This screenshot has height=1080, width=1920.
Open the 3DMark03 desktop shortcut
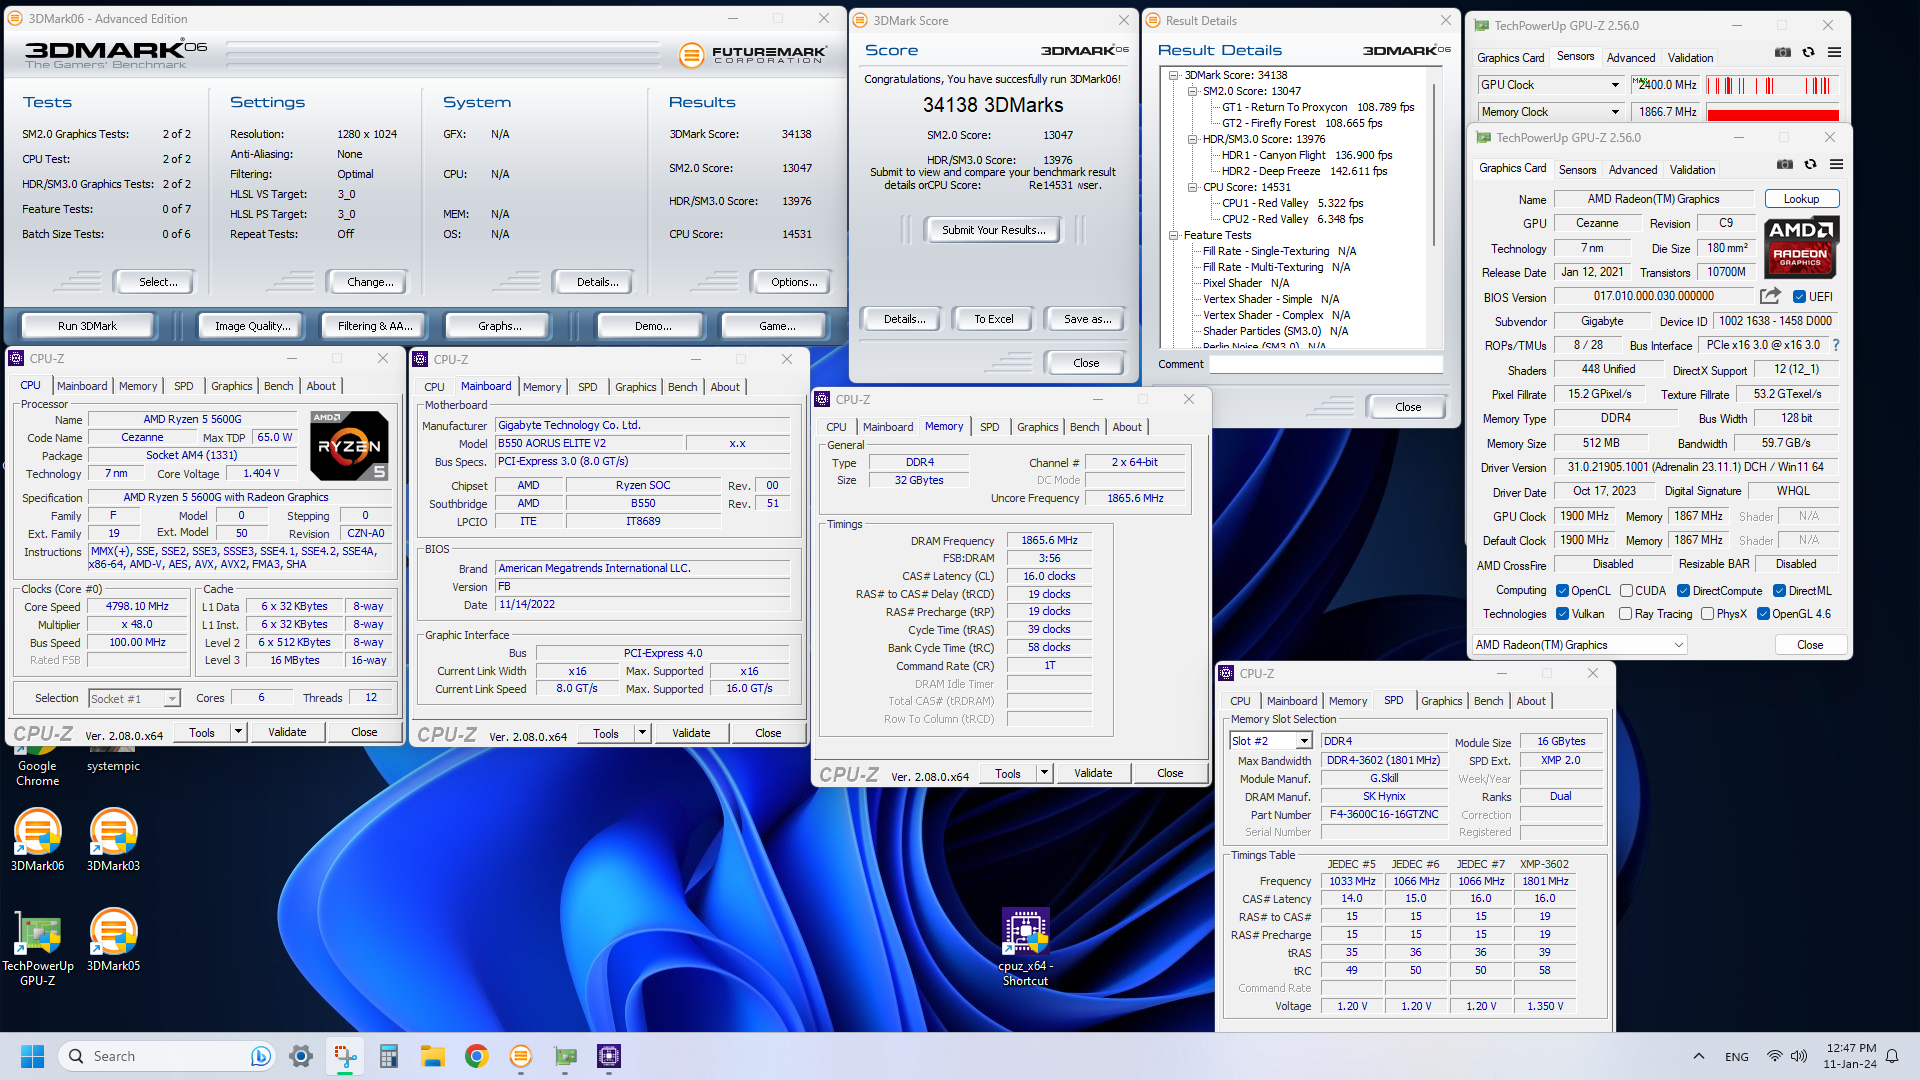pyautogui.click(x=113, y=840)
